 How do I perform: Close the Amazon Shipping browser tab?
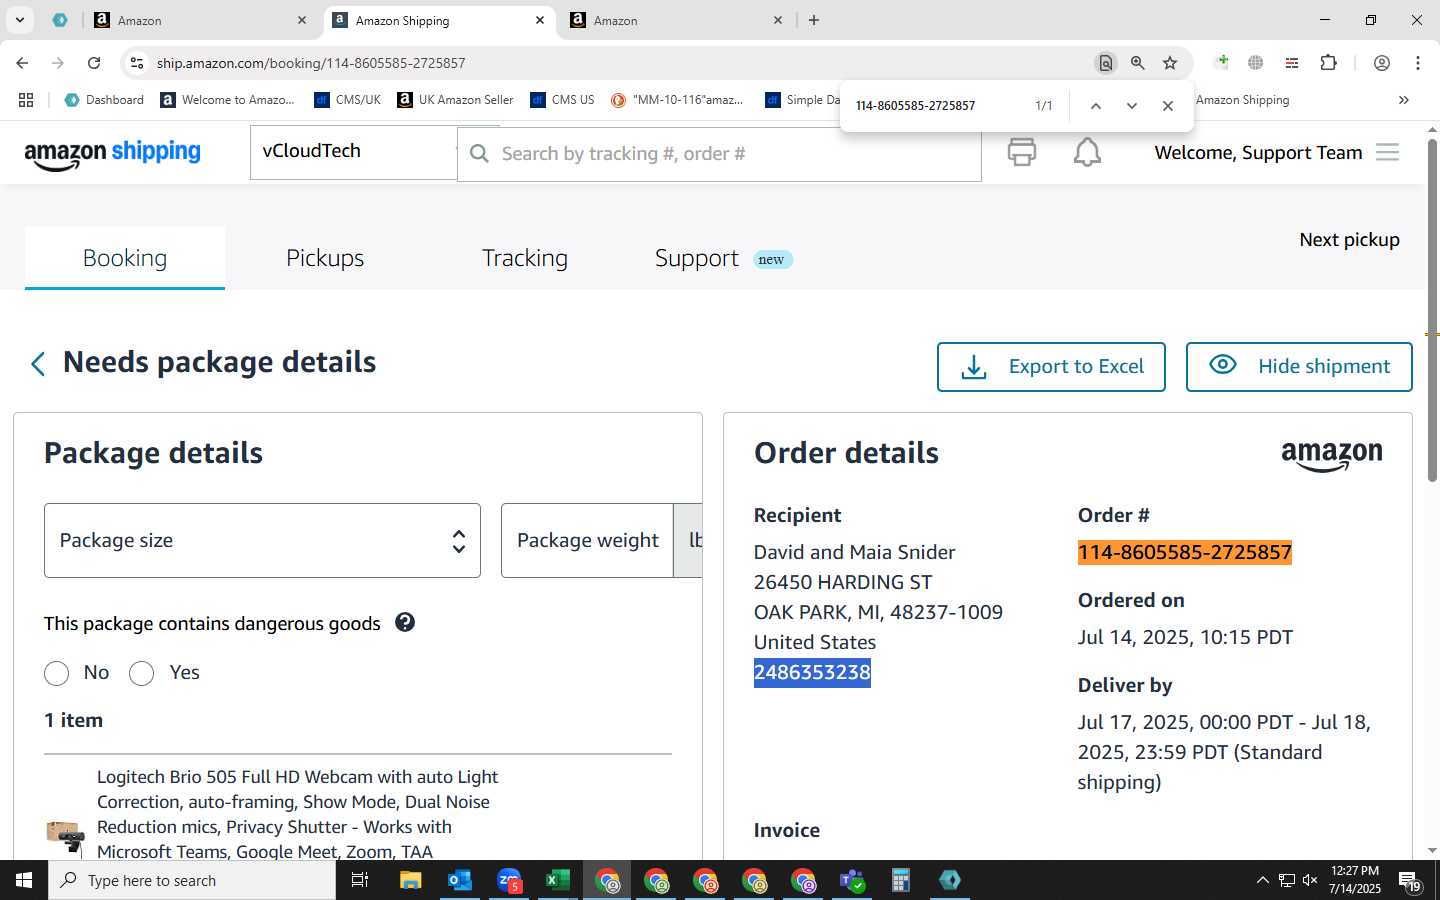tap(540, 20)
